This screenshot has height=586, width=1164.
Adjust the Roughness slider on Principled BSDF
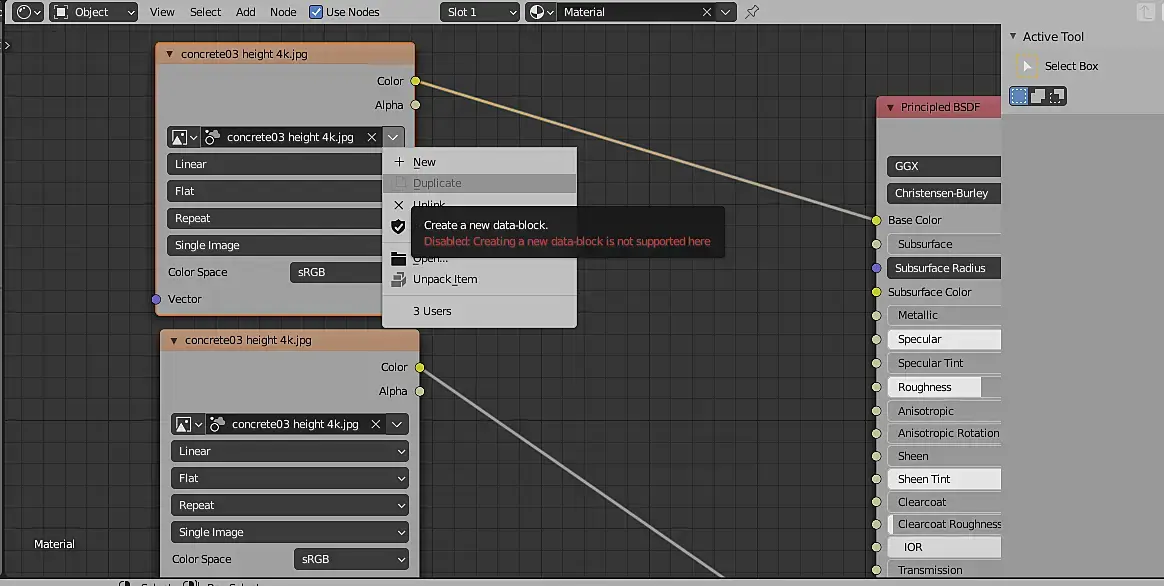(944, 387)
